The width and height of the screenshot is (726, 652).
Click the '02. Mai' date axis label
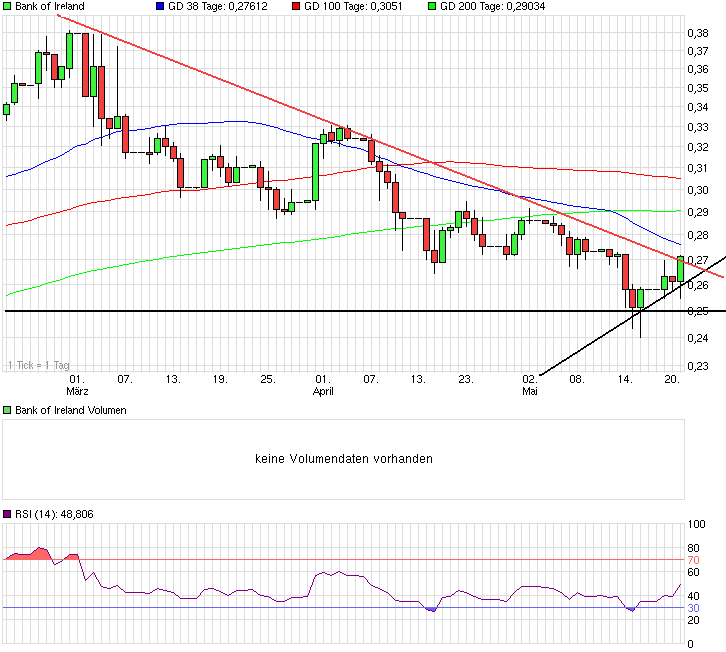click(x=530, y=386)
